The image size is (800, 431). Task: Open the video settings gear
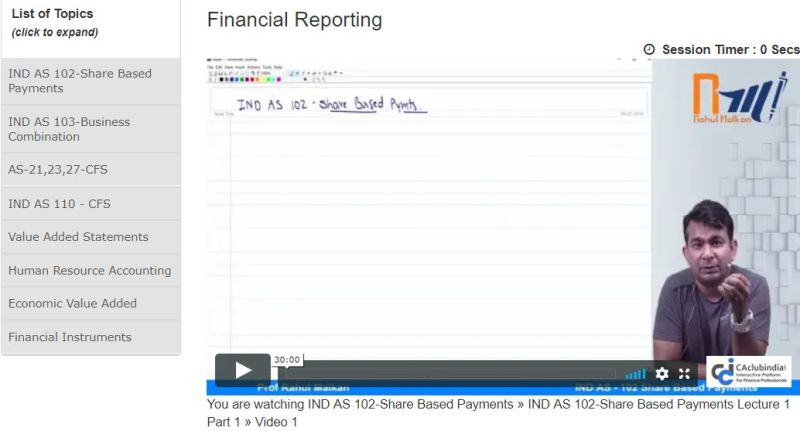coord(661,374)
